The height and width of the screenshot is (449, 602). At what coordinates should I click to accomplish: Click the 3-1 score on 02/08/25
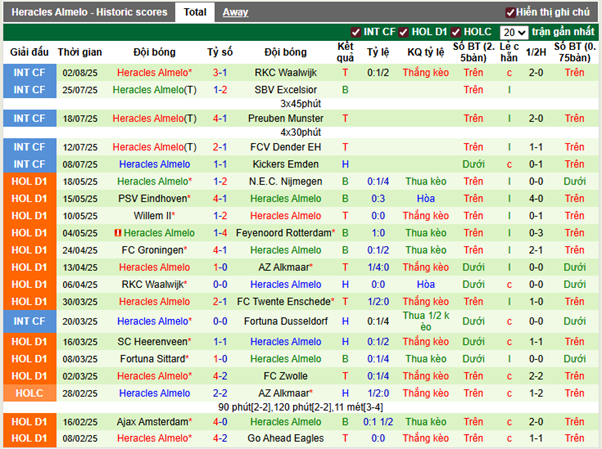[220, 73]
